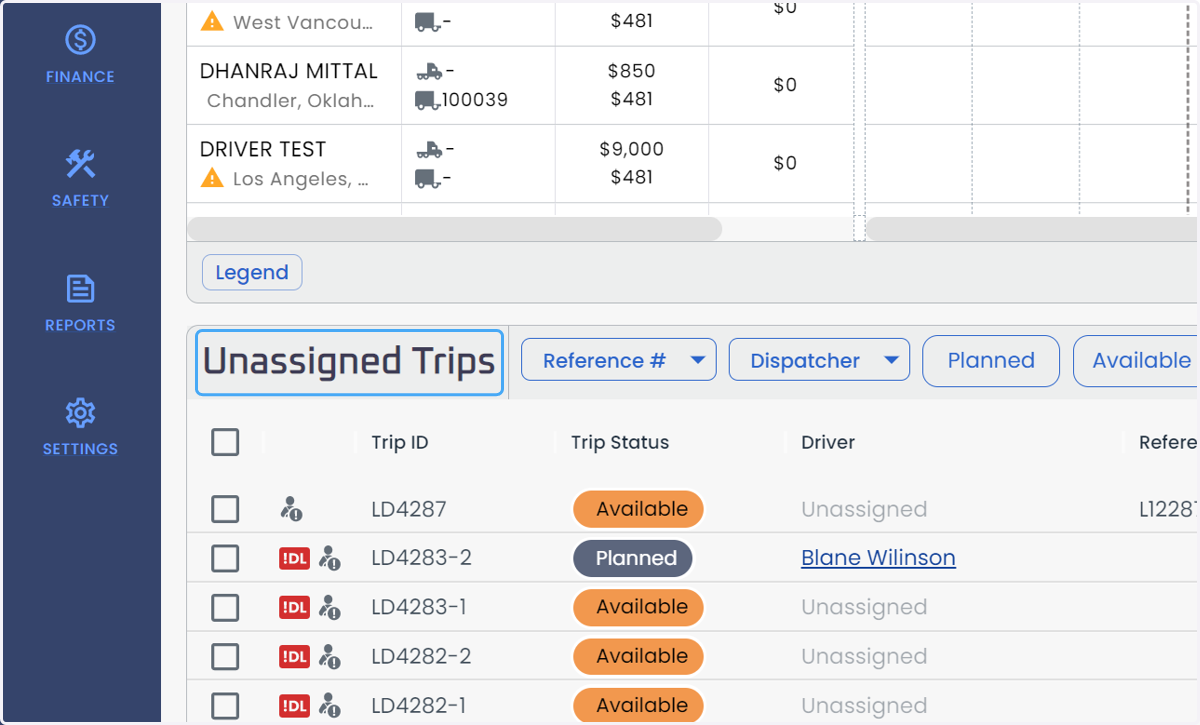
Task: Sort by Driver column header
Action: pos(828,442)
